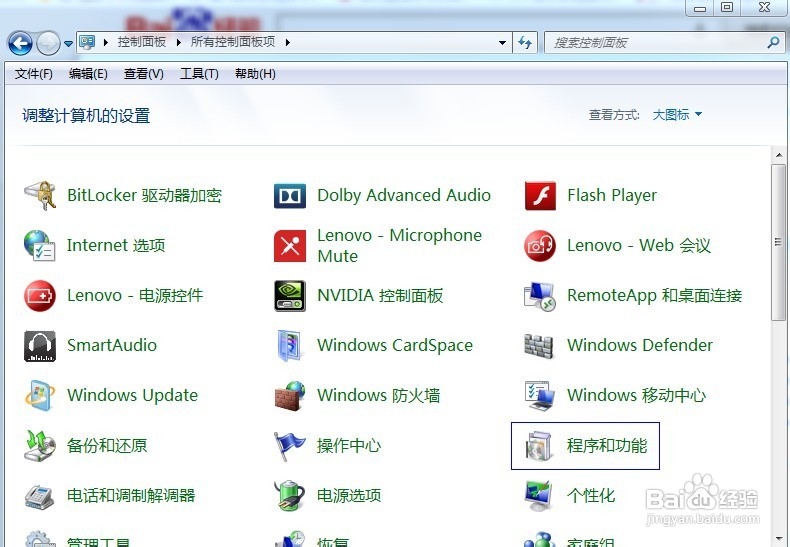
Task: Open the Flash Player text link
Action: click(x=612, y=195)
